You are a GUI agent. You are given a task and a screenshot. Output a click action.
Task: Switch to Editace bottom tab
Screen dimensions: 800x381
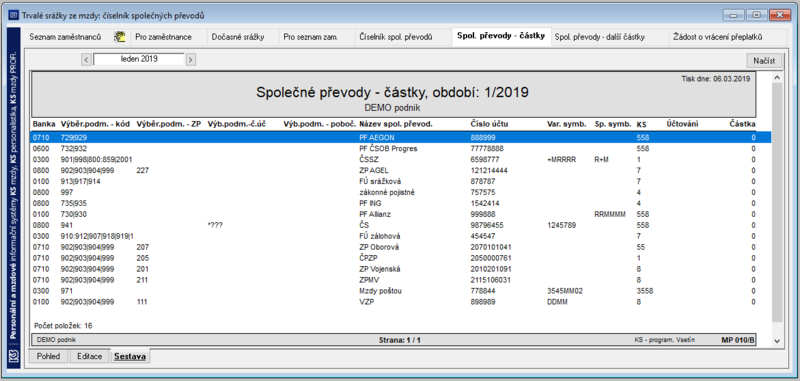point(89,356)
